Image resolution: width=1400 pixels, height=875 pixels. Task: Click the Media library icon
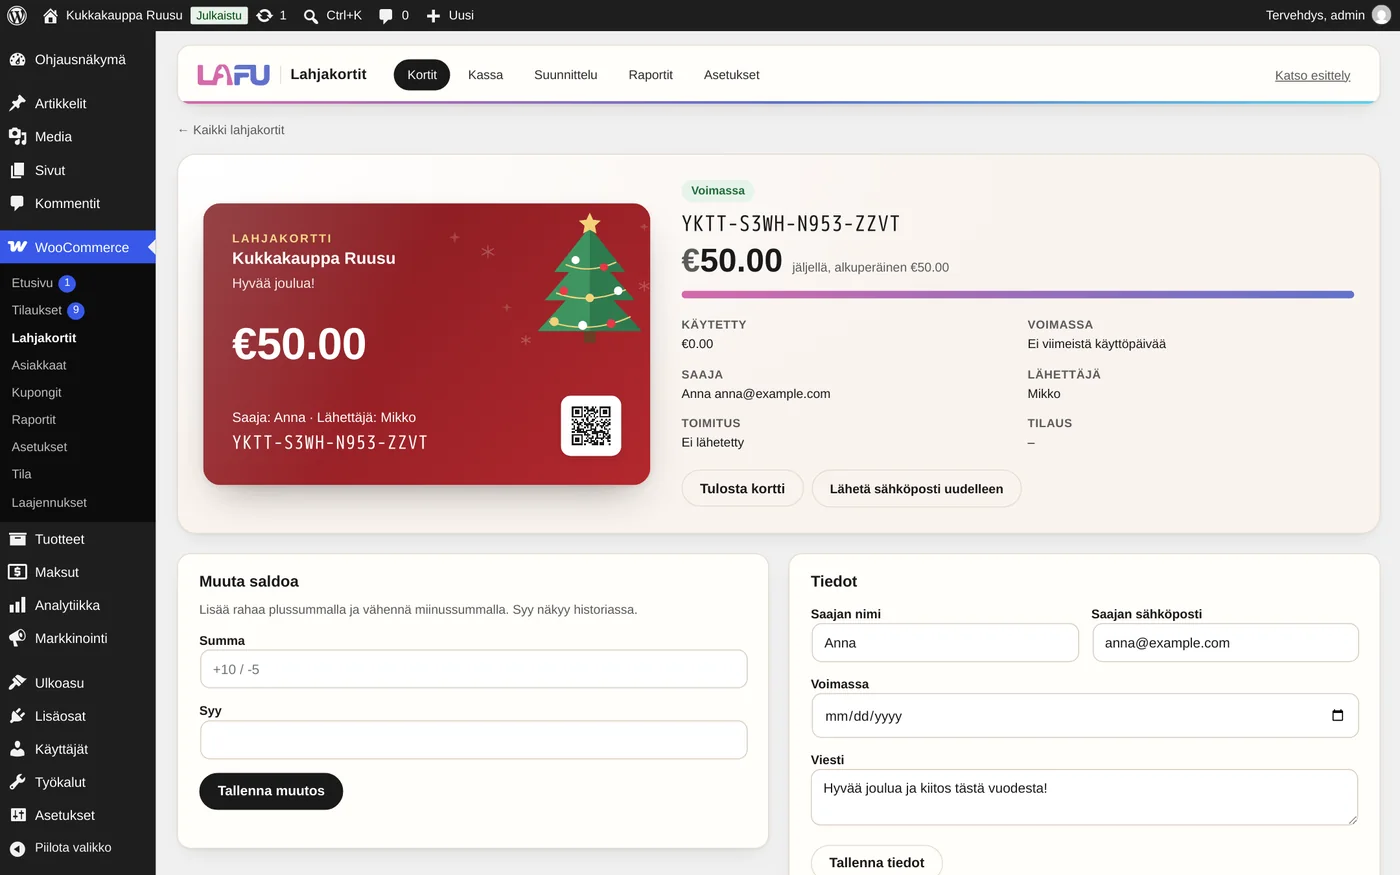click(17, 137)
